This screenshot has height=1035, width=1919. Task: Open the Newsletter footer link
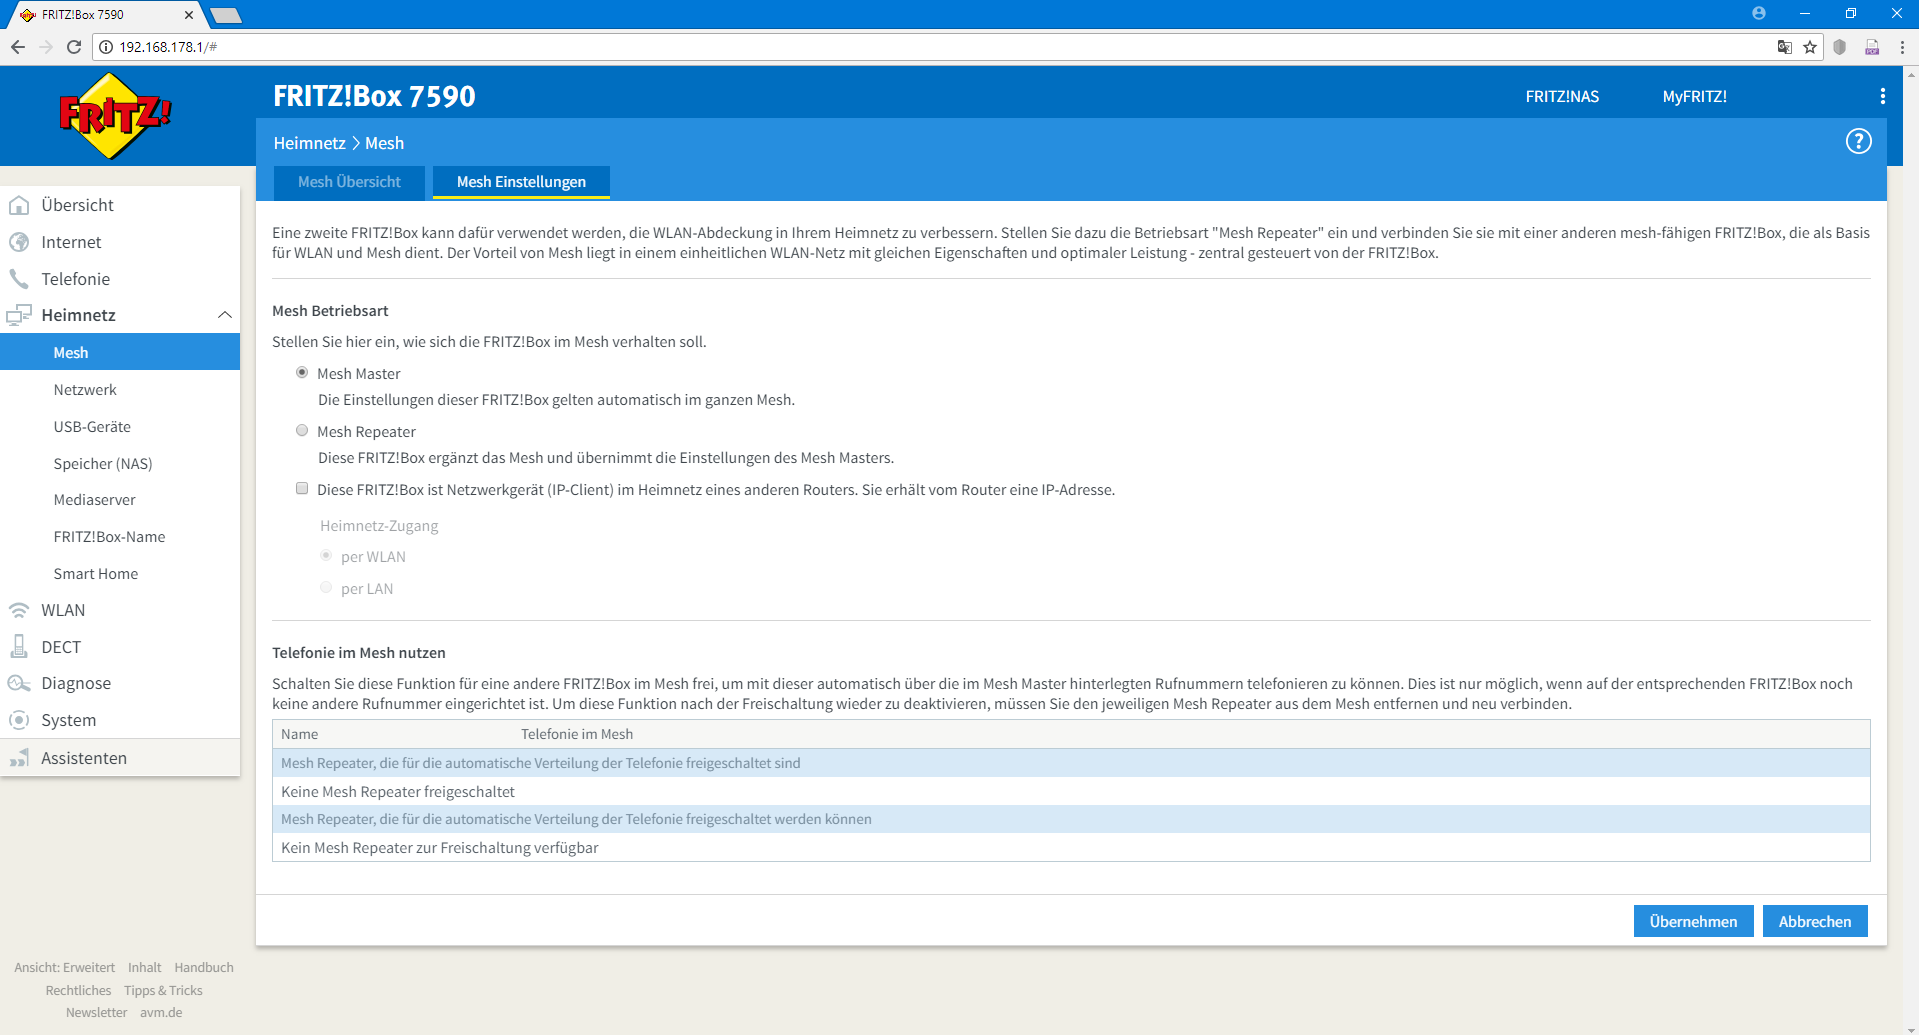[x=96, y=1012]
